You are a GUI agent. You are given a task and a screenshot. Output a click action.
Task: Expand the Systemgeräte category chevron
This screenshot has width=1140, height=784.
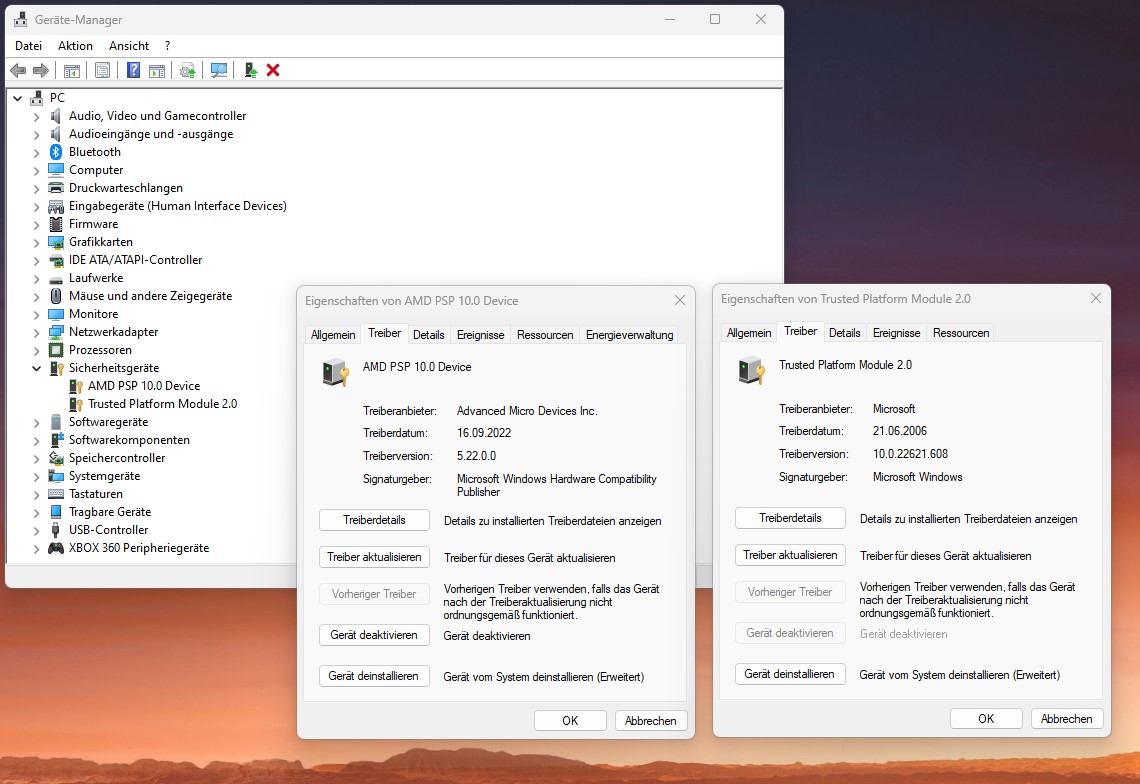coord(36,476)
